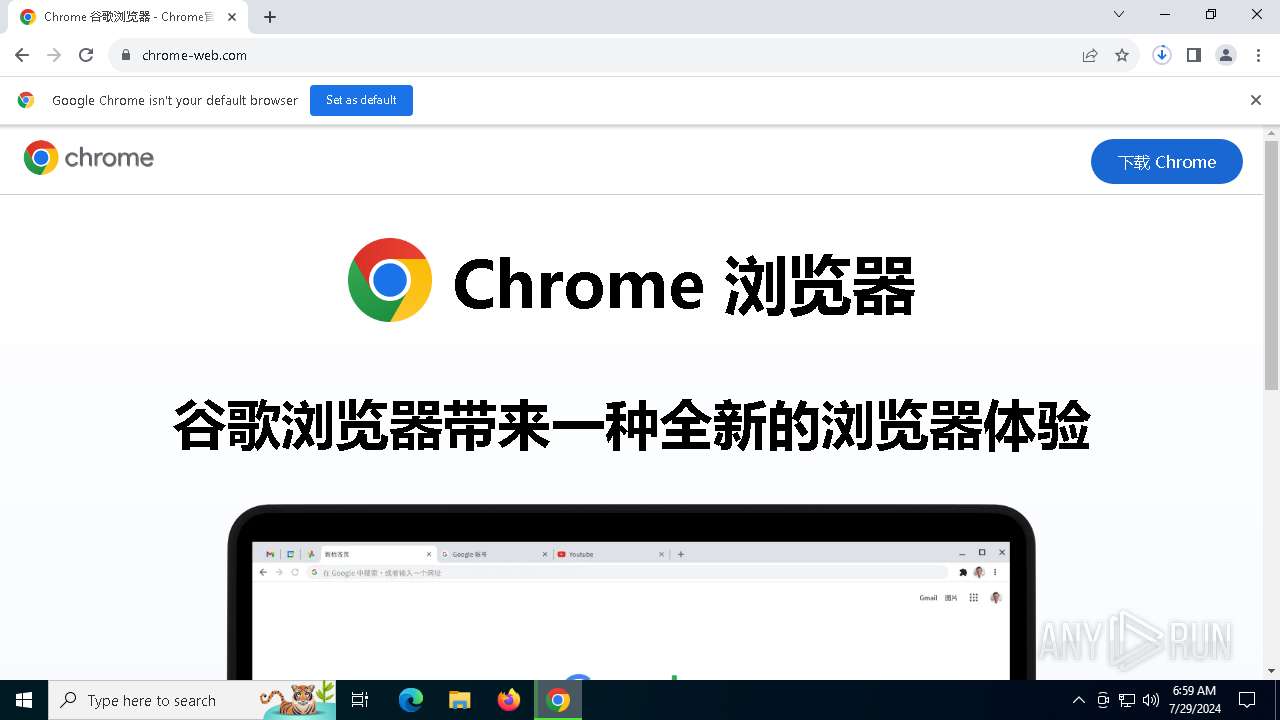Open Task View in the taskbar
Screen dimensions: 1280x720
pos(360,700)
